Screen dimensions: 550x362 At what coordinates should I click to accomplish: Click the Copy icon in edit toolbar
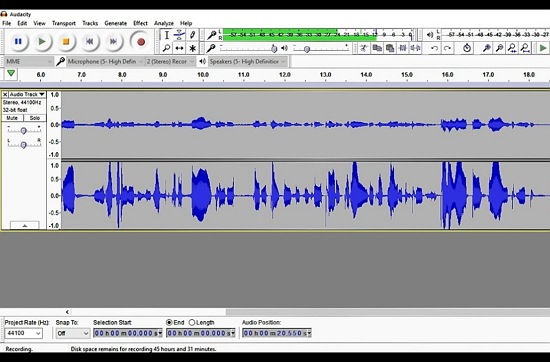[x=377, y=48]
